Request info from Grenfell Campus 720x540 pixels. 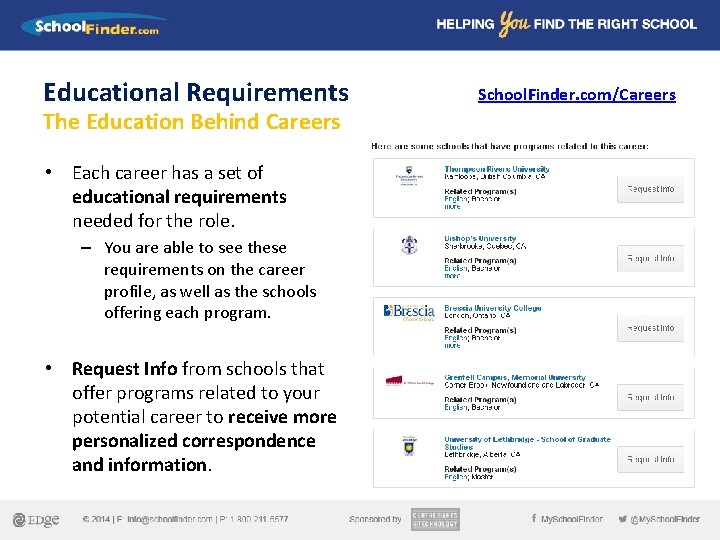coord(650,397)
